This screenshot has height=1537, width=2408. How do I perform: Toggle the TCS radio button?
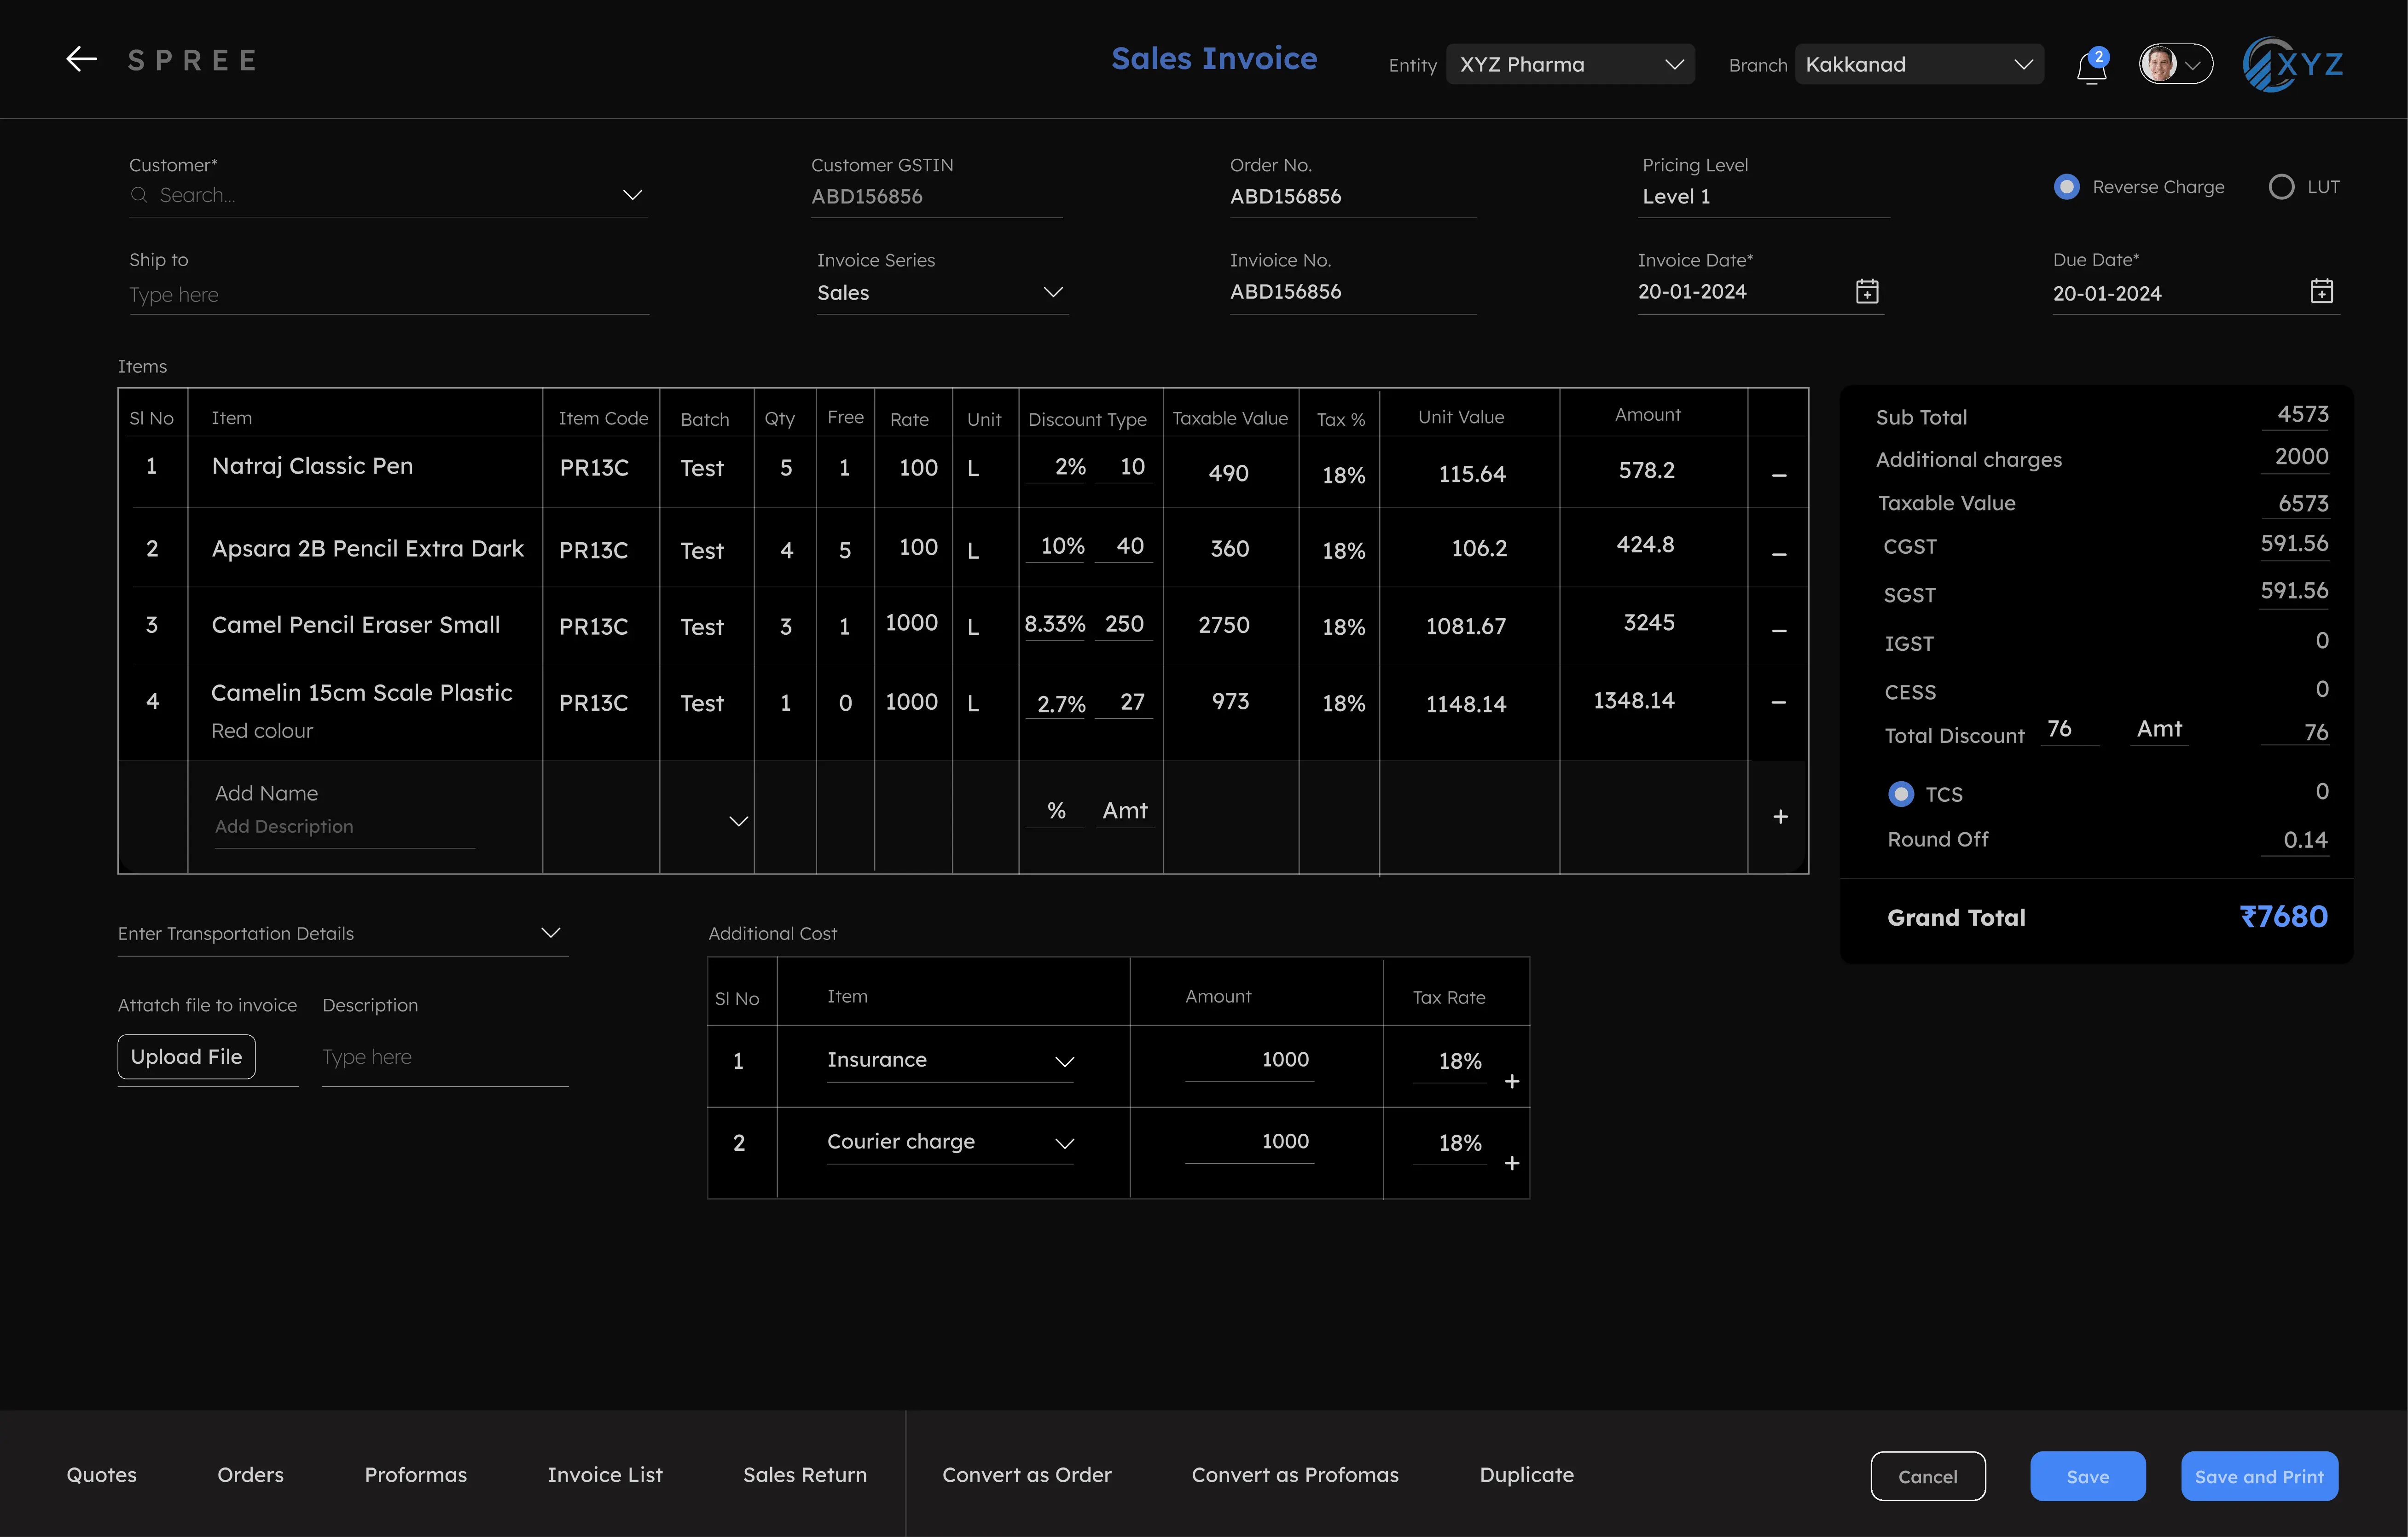[1901, 793]
